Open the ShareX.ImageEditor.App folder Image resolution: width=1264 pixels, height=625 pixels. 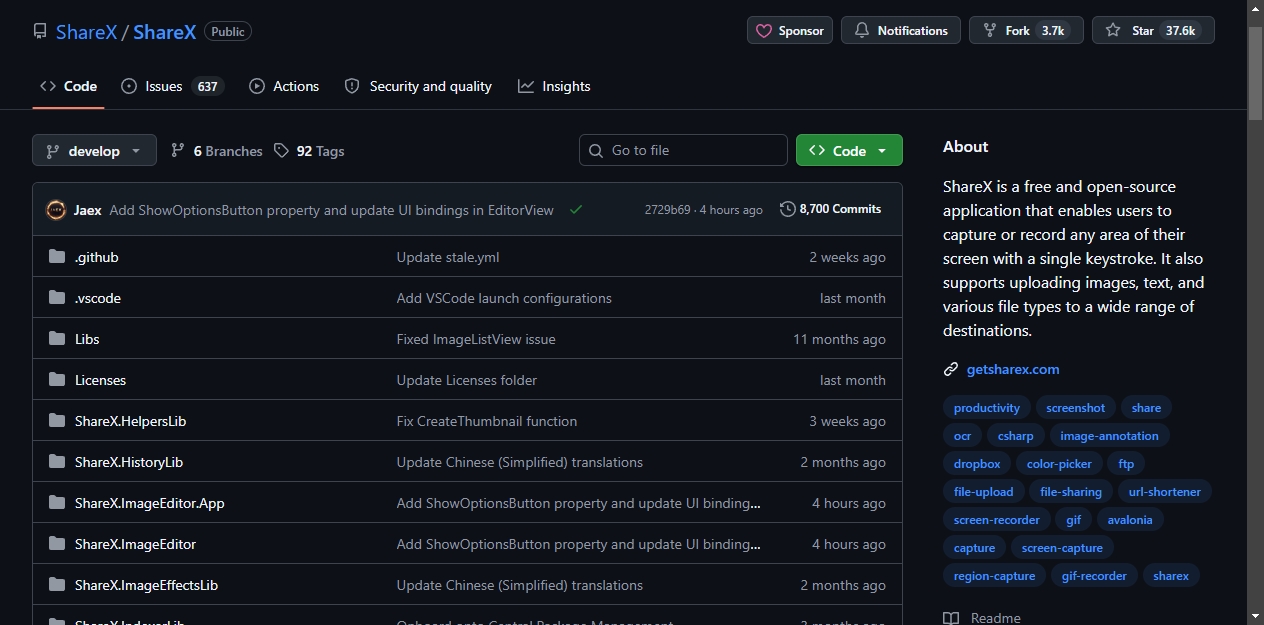click(150, 503)
